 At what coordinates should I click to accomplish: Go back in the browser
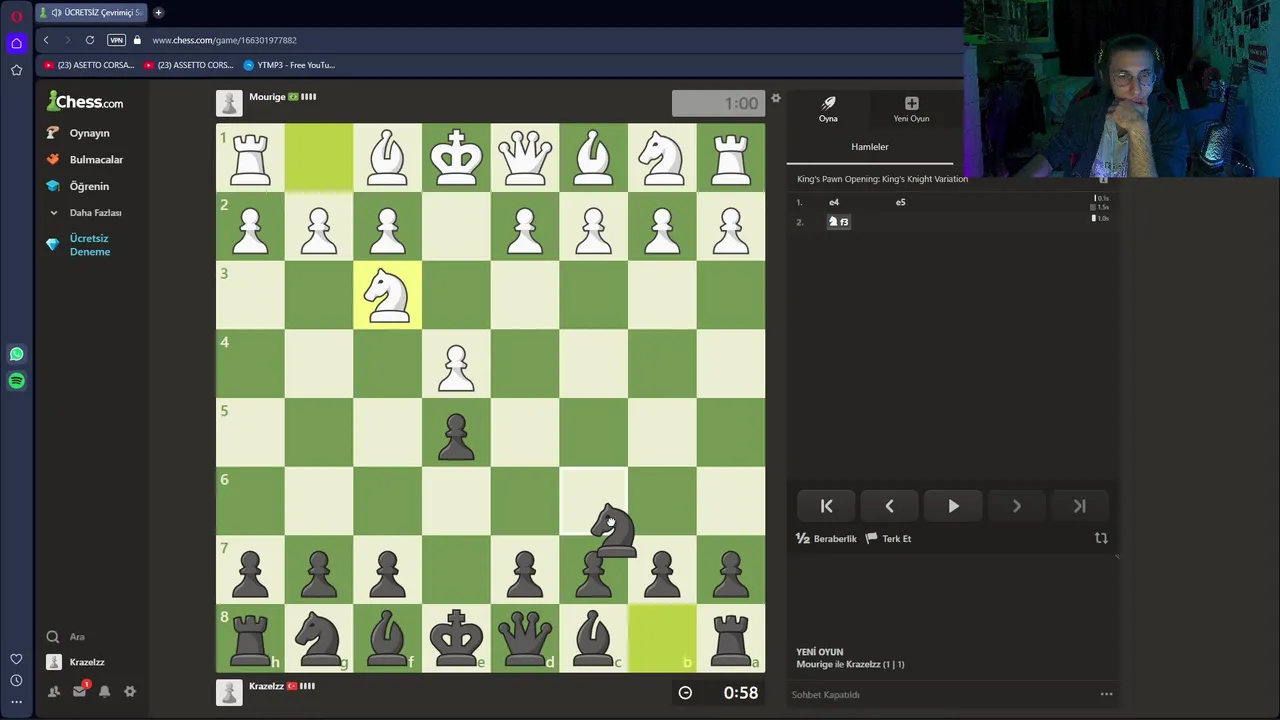point(45,40)
